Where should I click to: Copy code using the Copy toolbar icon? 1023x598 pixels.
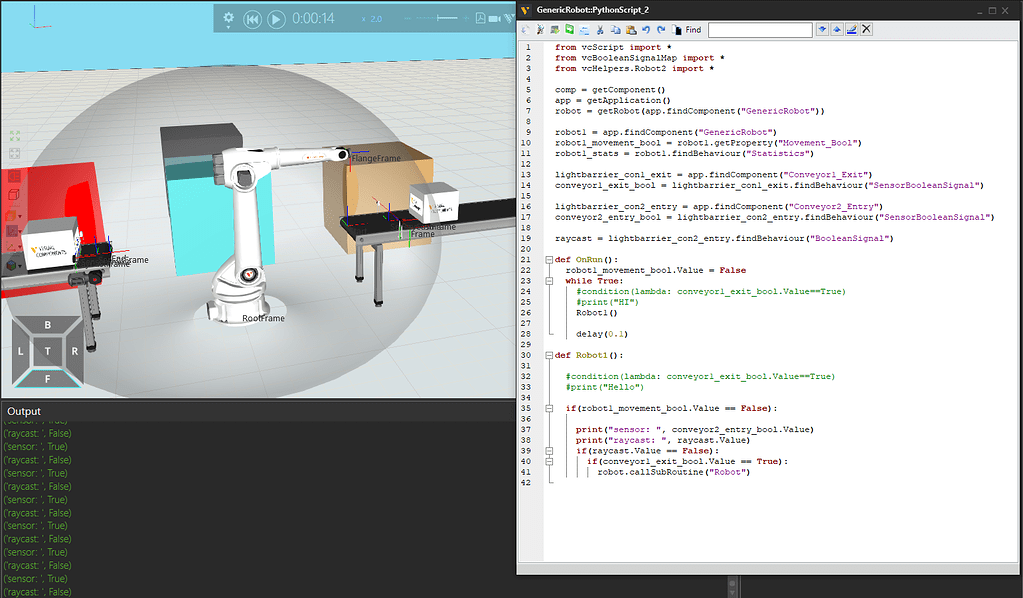617,29
